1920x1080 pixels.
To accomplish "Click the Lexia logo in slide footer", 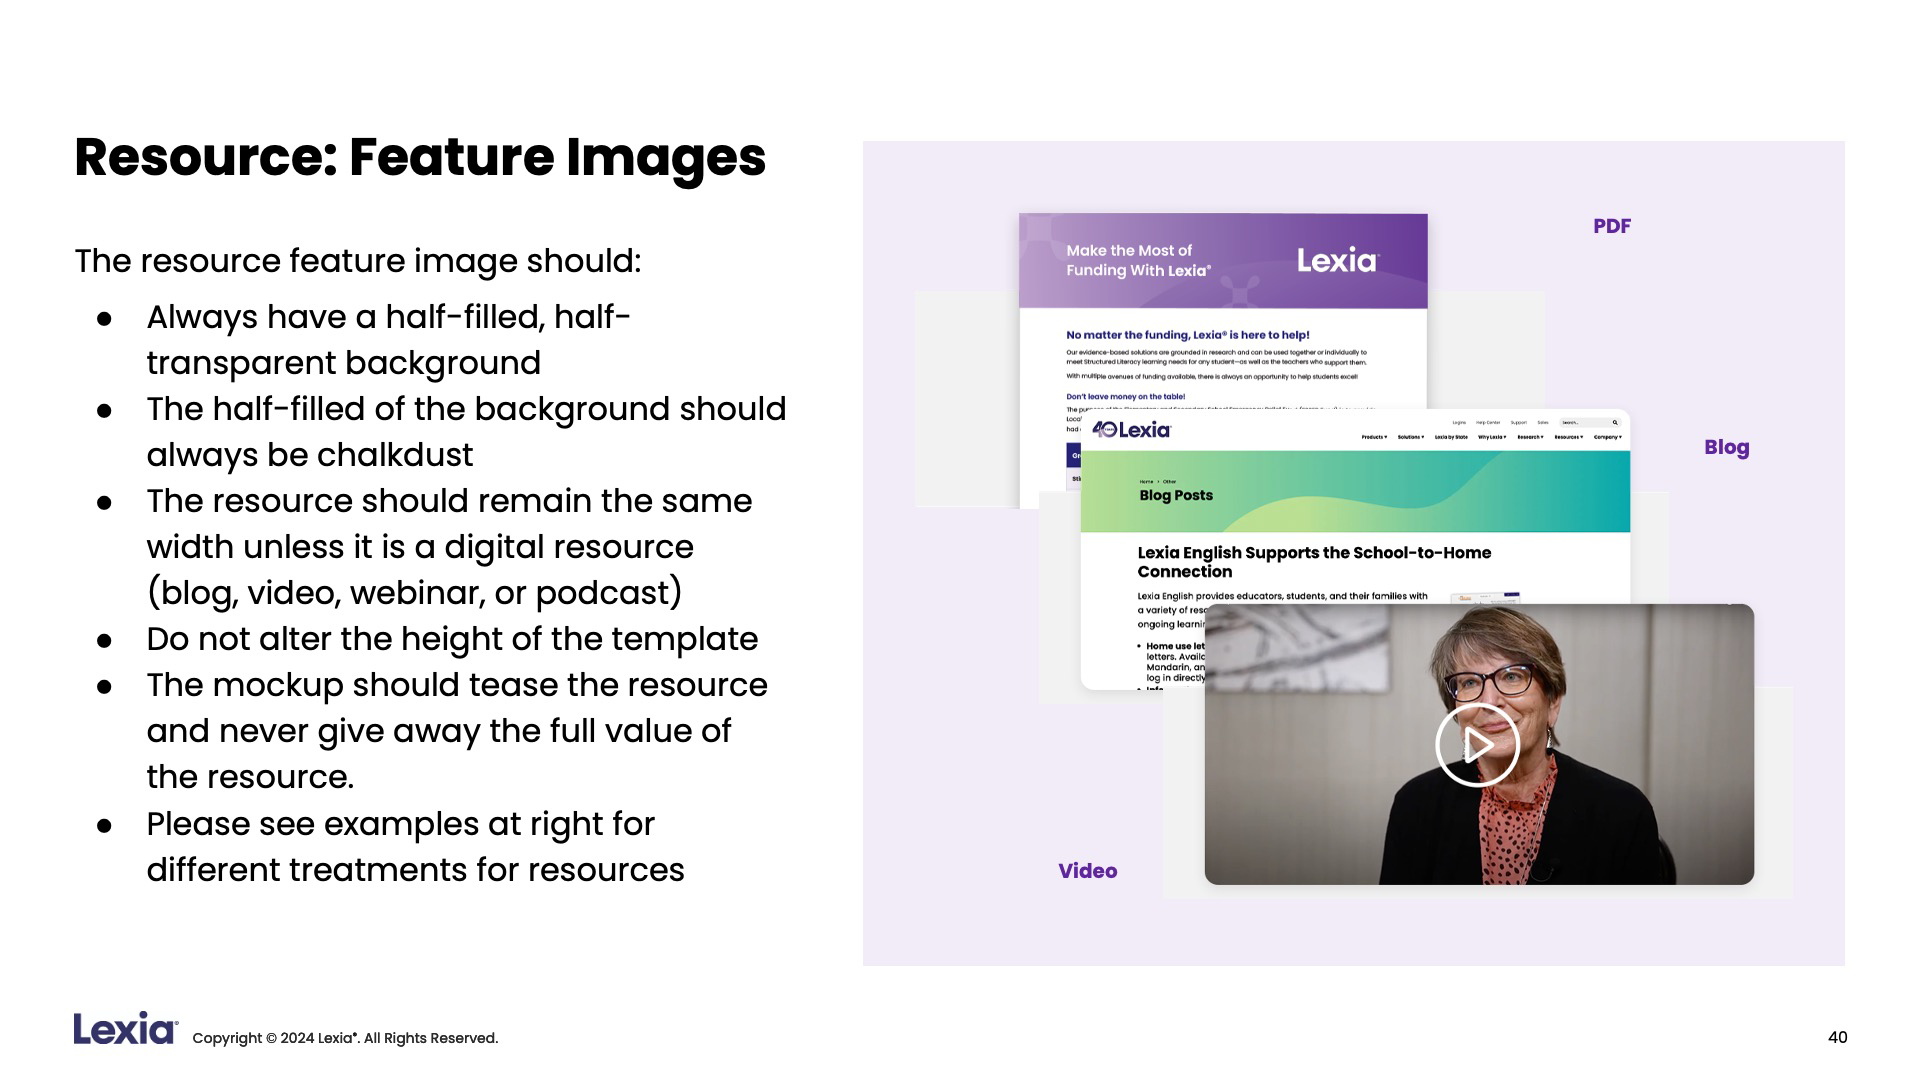I will (x=125, y=1029).
